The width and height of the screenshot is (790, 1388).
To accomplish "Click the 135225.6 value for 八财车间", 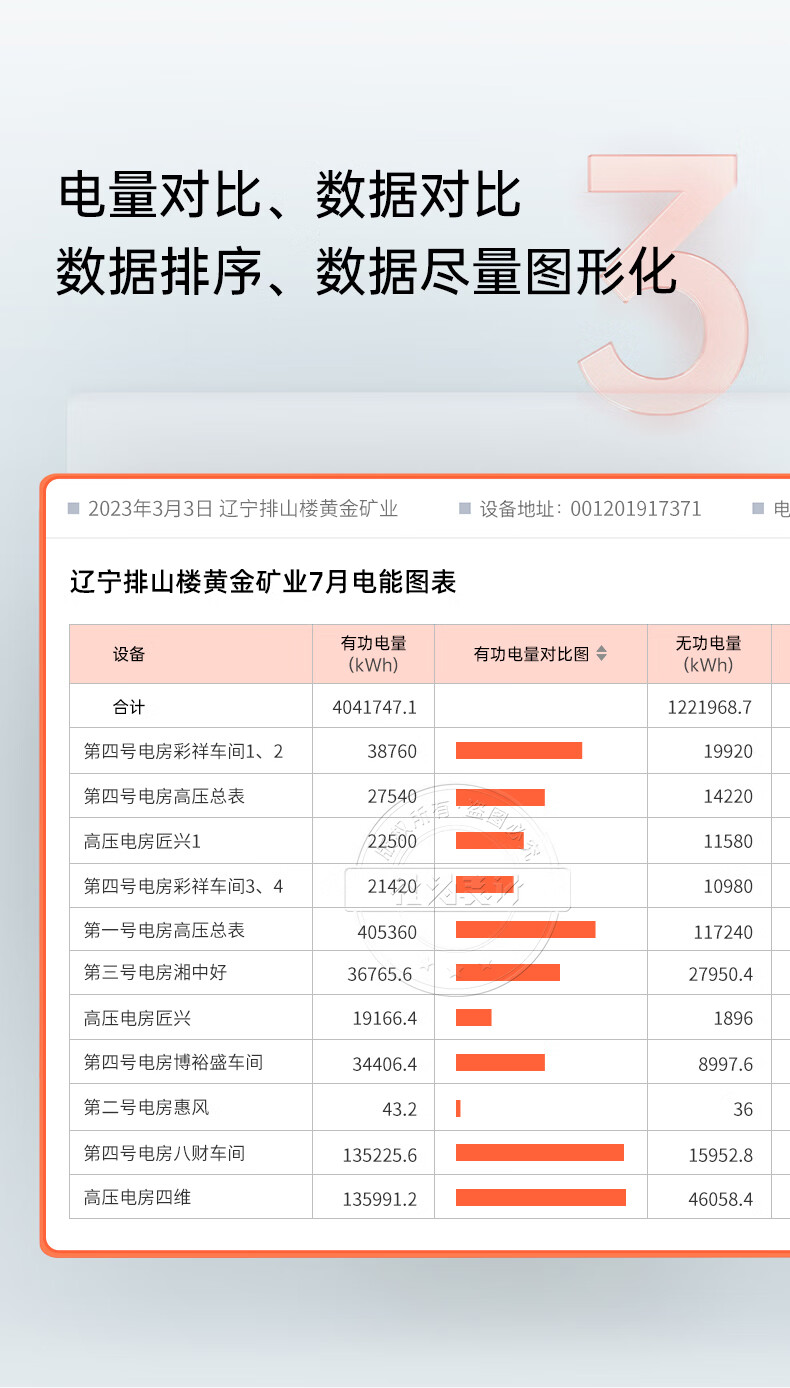I will [379, 1155].
